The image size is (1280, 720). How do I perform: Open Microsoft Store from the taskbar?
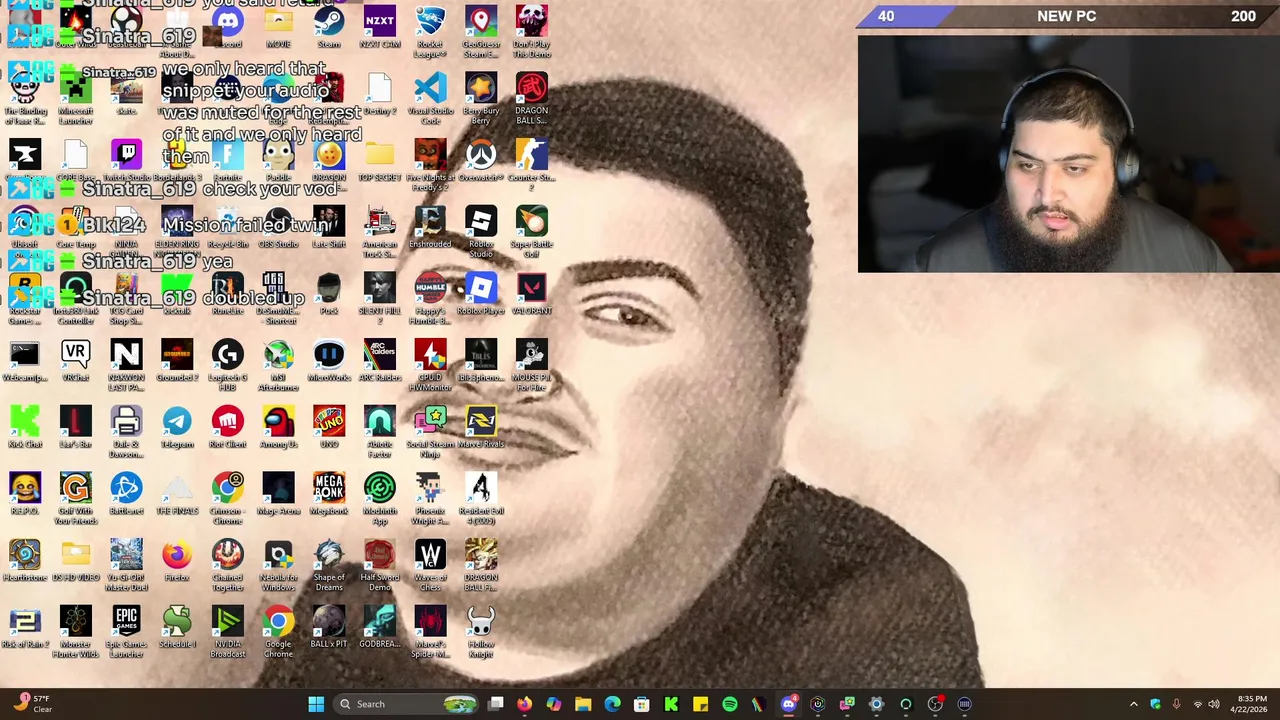click(x=642, y=704)
